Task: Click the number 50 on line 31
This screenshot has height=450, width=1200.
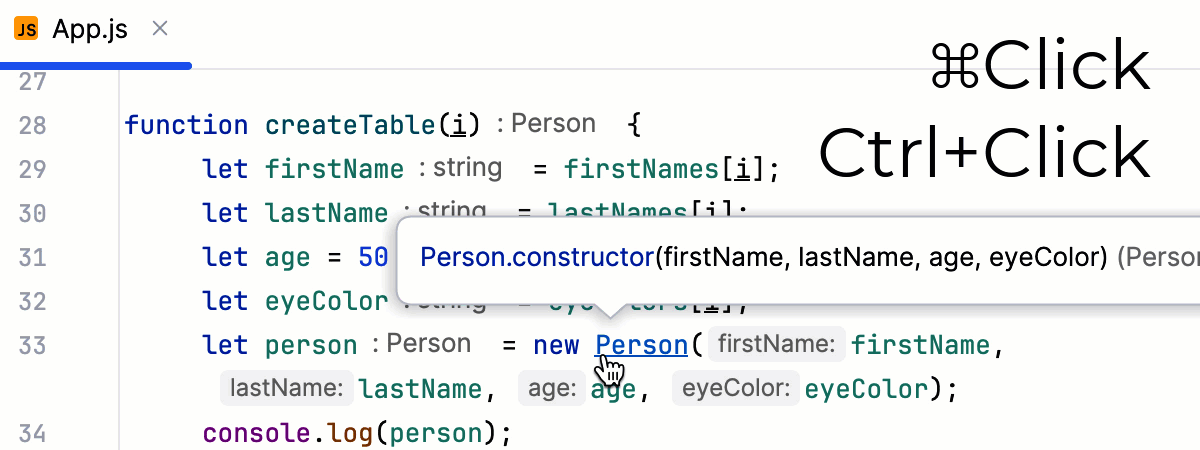Action: (x=373, y=257)
